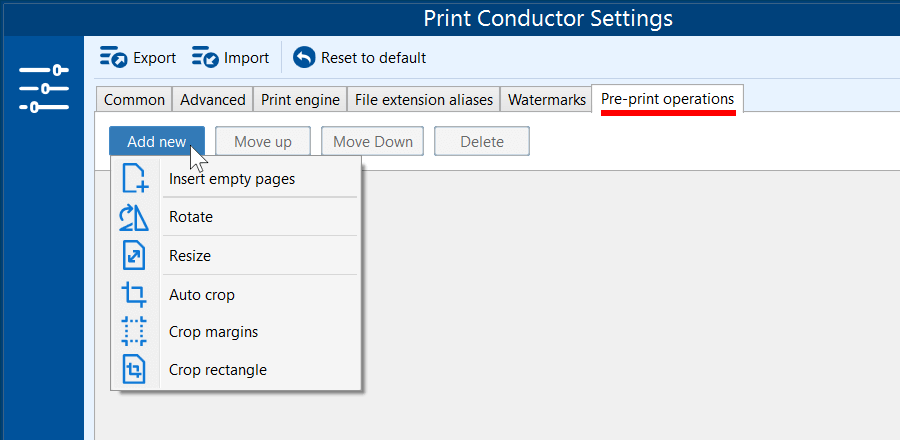
Task: Pick Crop margins operation
Action: pos(214,332)
